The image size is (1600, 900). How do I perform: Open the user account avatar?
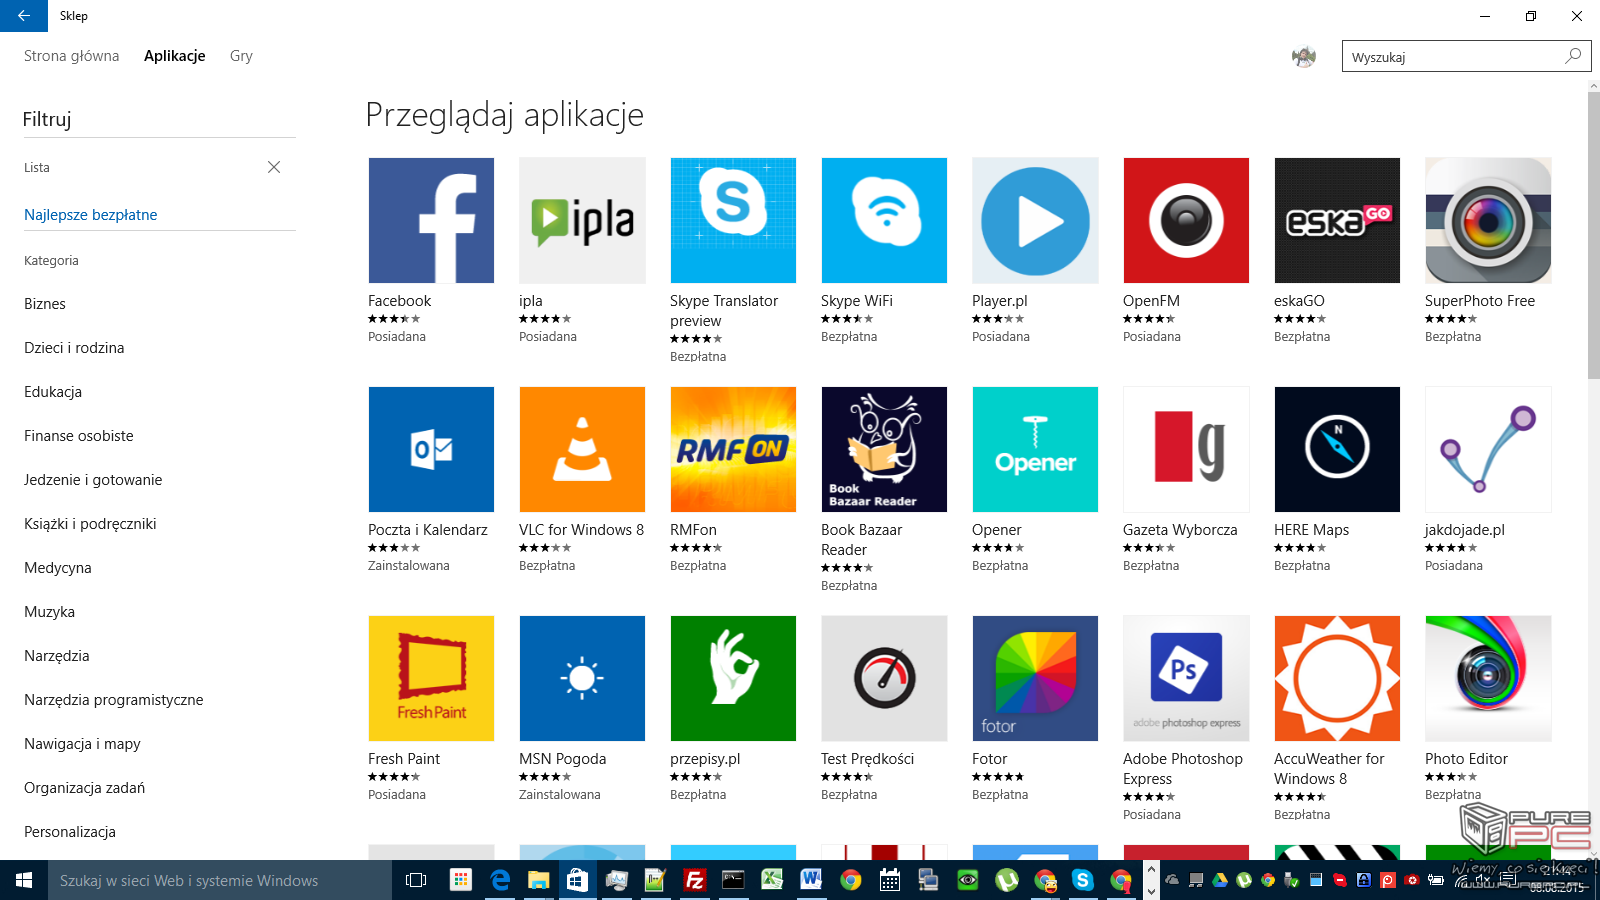1303,57
